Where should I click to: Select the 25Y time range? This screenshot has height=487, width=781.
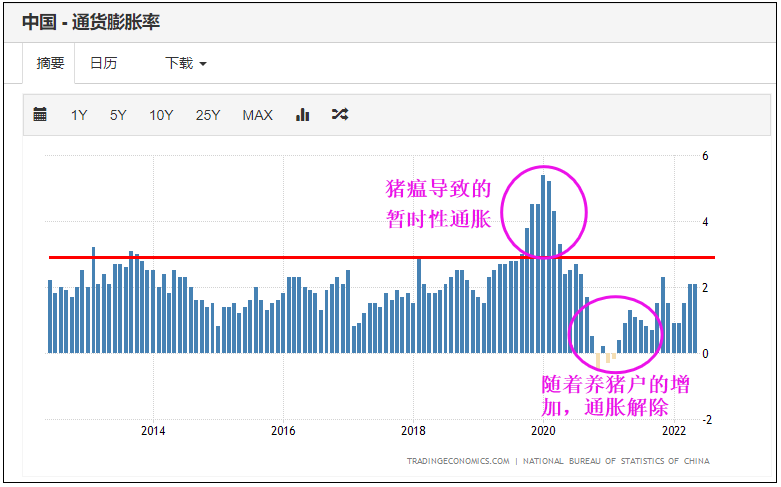point(208,116)
